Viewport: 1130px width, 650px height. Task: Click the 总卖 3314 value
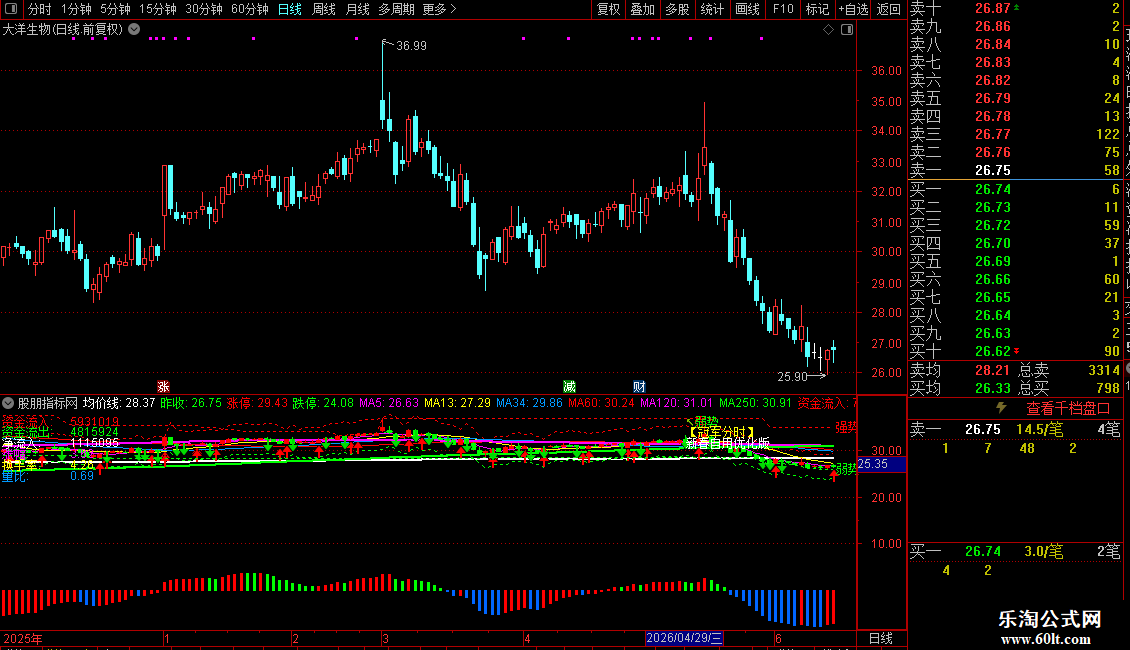(1104, 370)
